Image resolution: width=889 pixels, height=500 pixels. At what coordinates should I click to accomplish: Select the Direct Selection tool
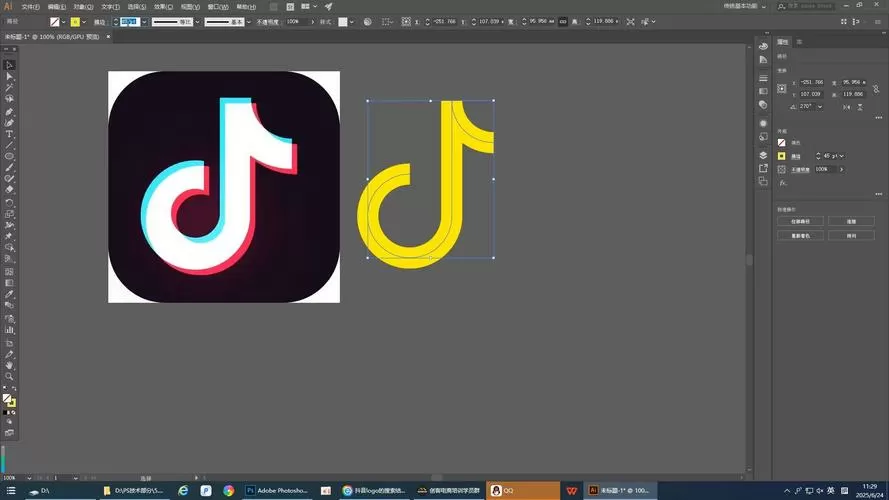pos(9,77)
